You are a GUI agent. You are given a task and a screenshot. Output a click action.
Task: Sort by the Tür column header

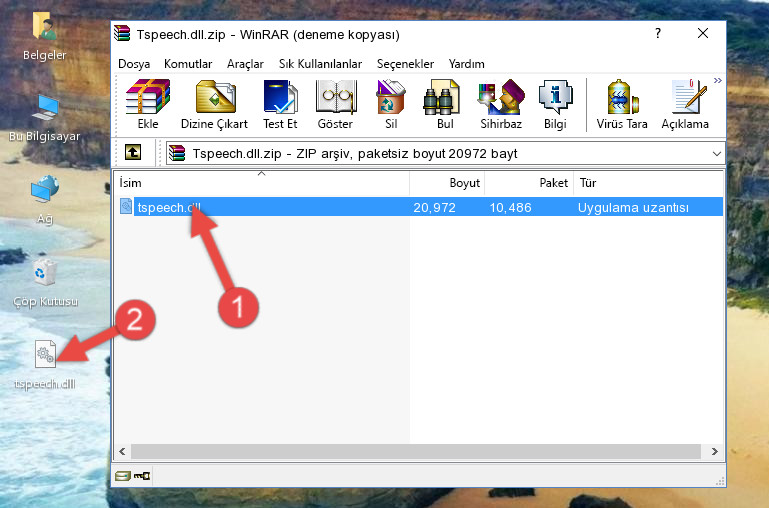click(x=648, y=182)
